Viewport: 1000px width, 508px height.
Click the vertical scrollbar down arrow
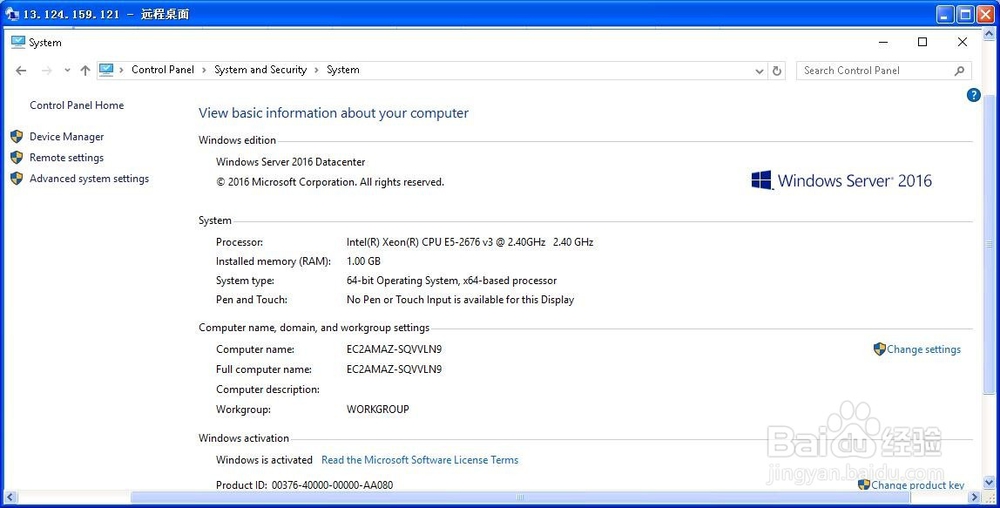[x=990, y=483]
